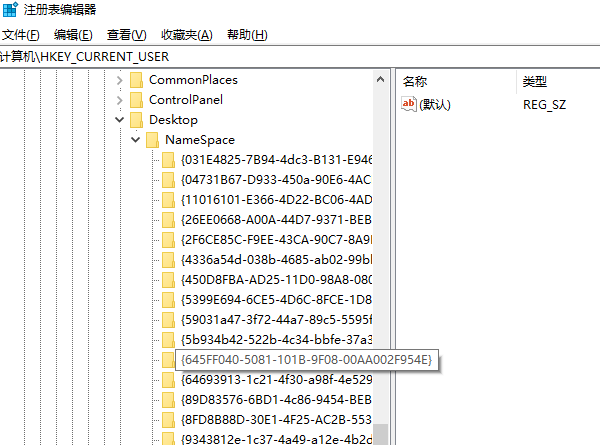Collapse the Desktop key
This screenshot has width=600, height=445.
coord(119,120)
